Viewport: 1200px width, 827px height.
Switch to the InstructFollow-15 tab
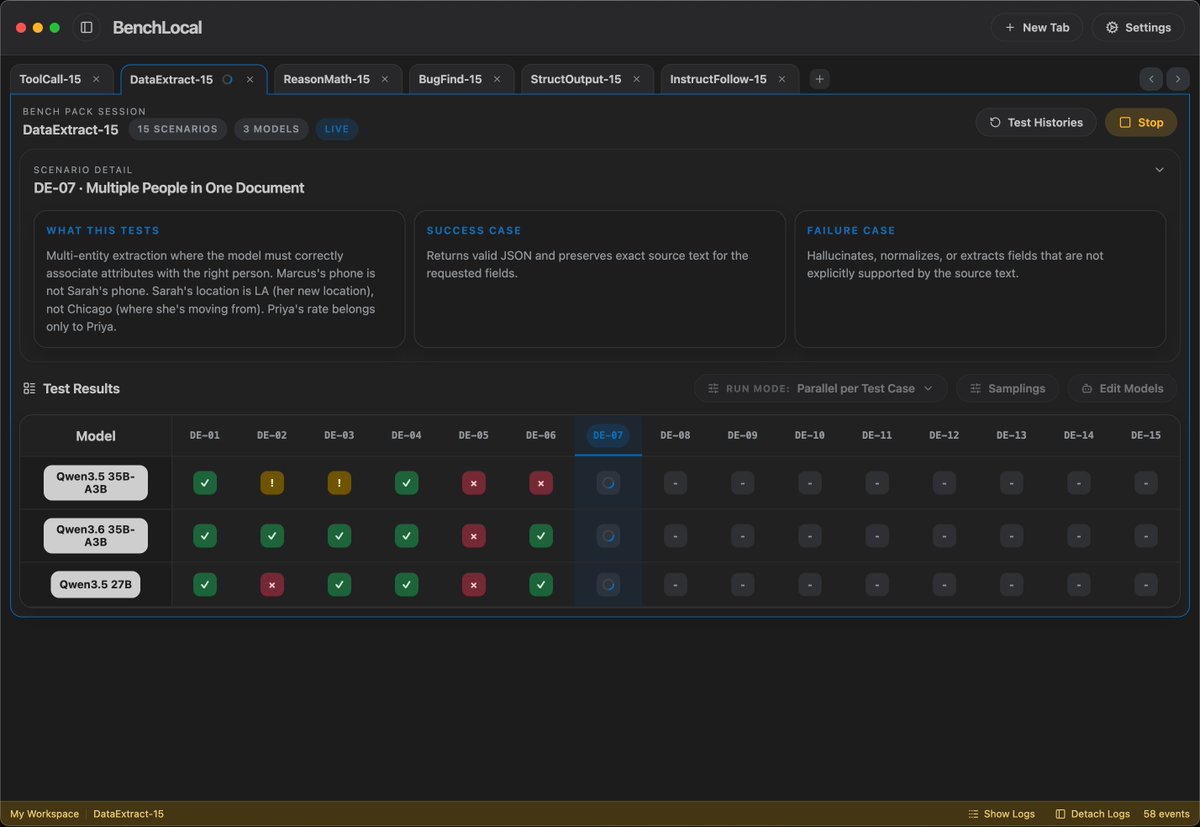tap(718, 79)
